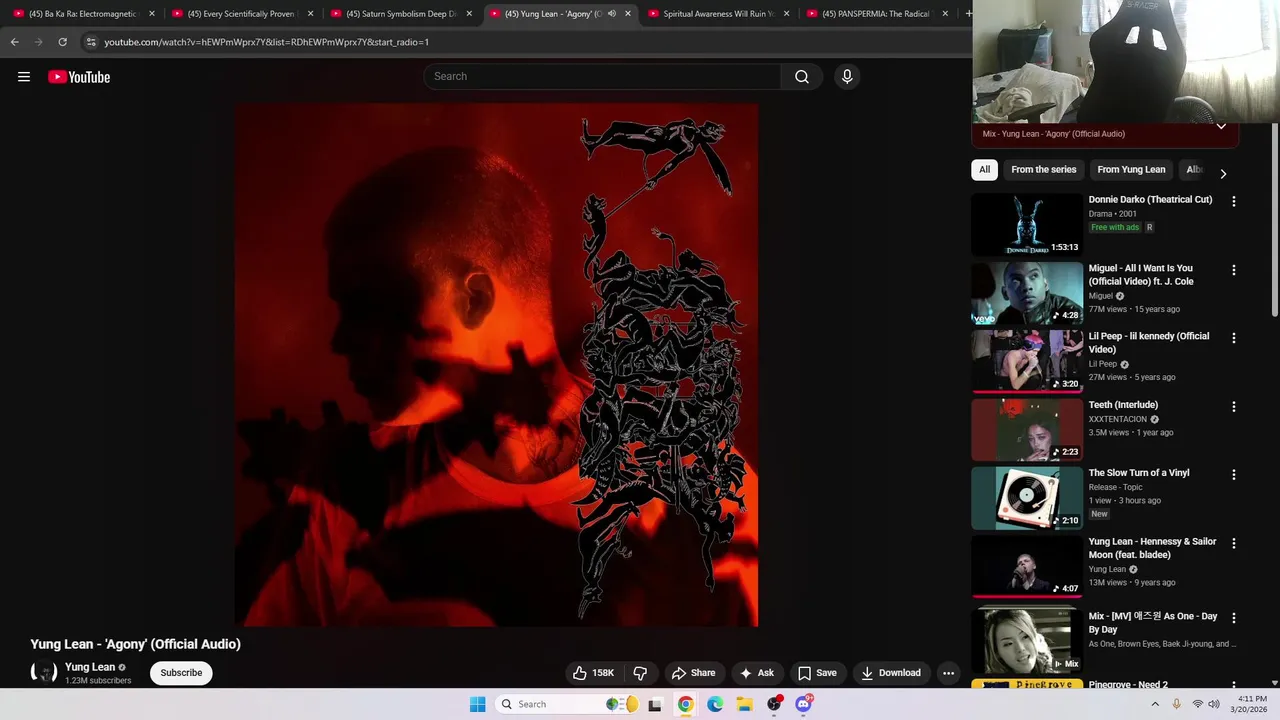Reload the page
This screenshot has height=720, width=1280.
coord(62,42)
